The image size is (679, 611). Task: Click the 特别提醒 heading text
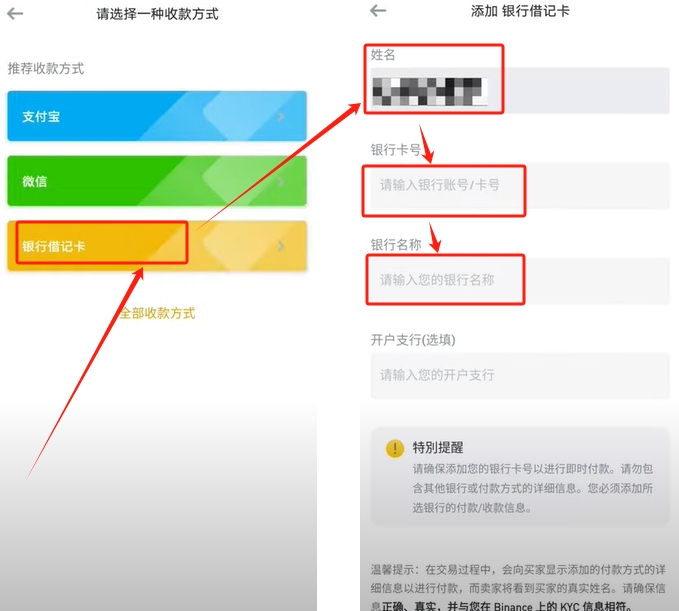point(438,447)
